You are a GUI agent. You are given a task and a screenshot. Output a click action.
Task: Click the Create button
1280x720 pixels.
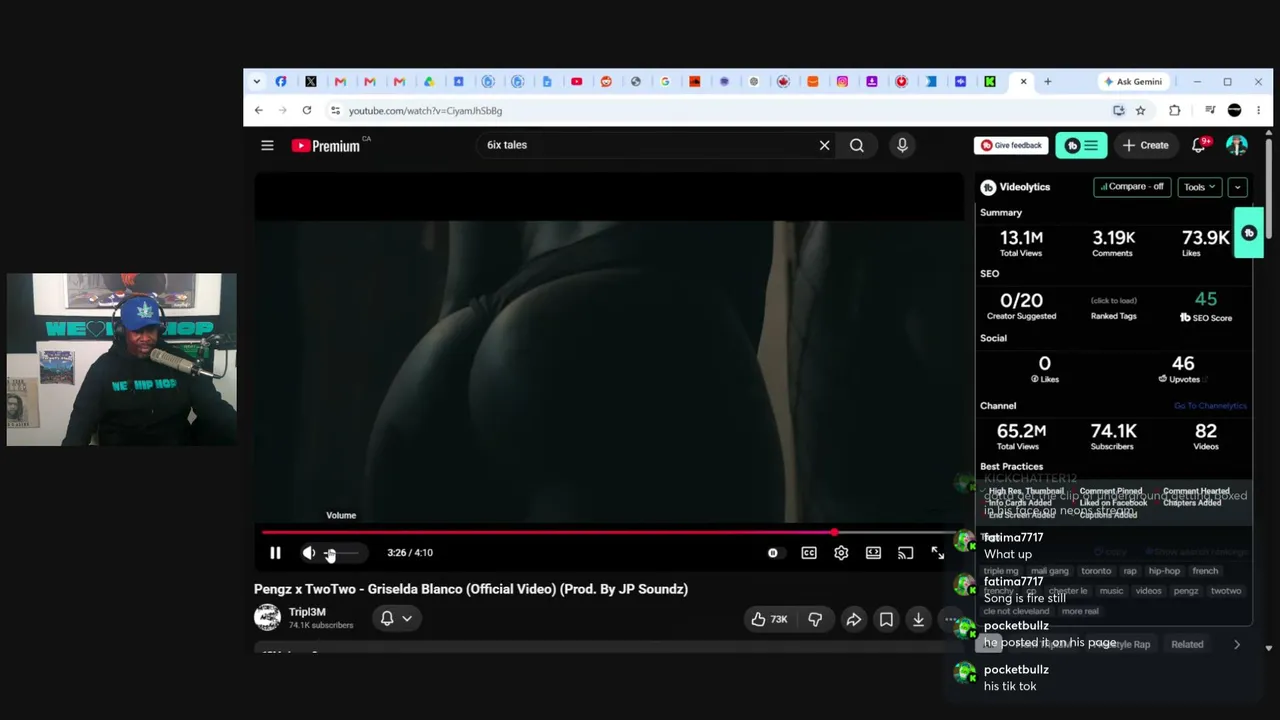(x=1145, y=145)
